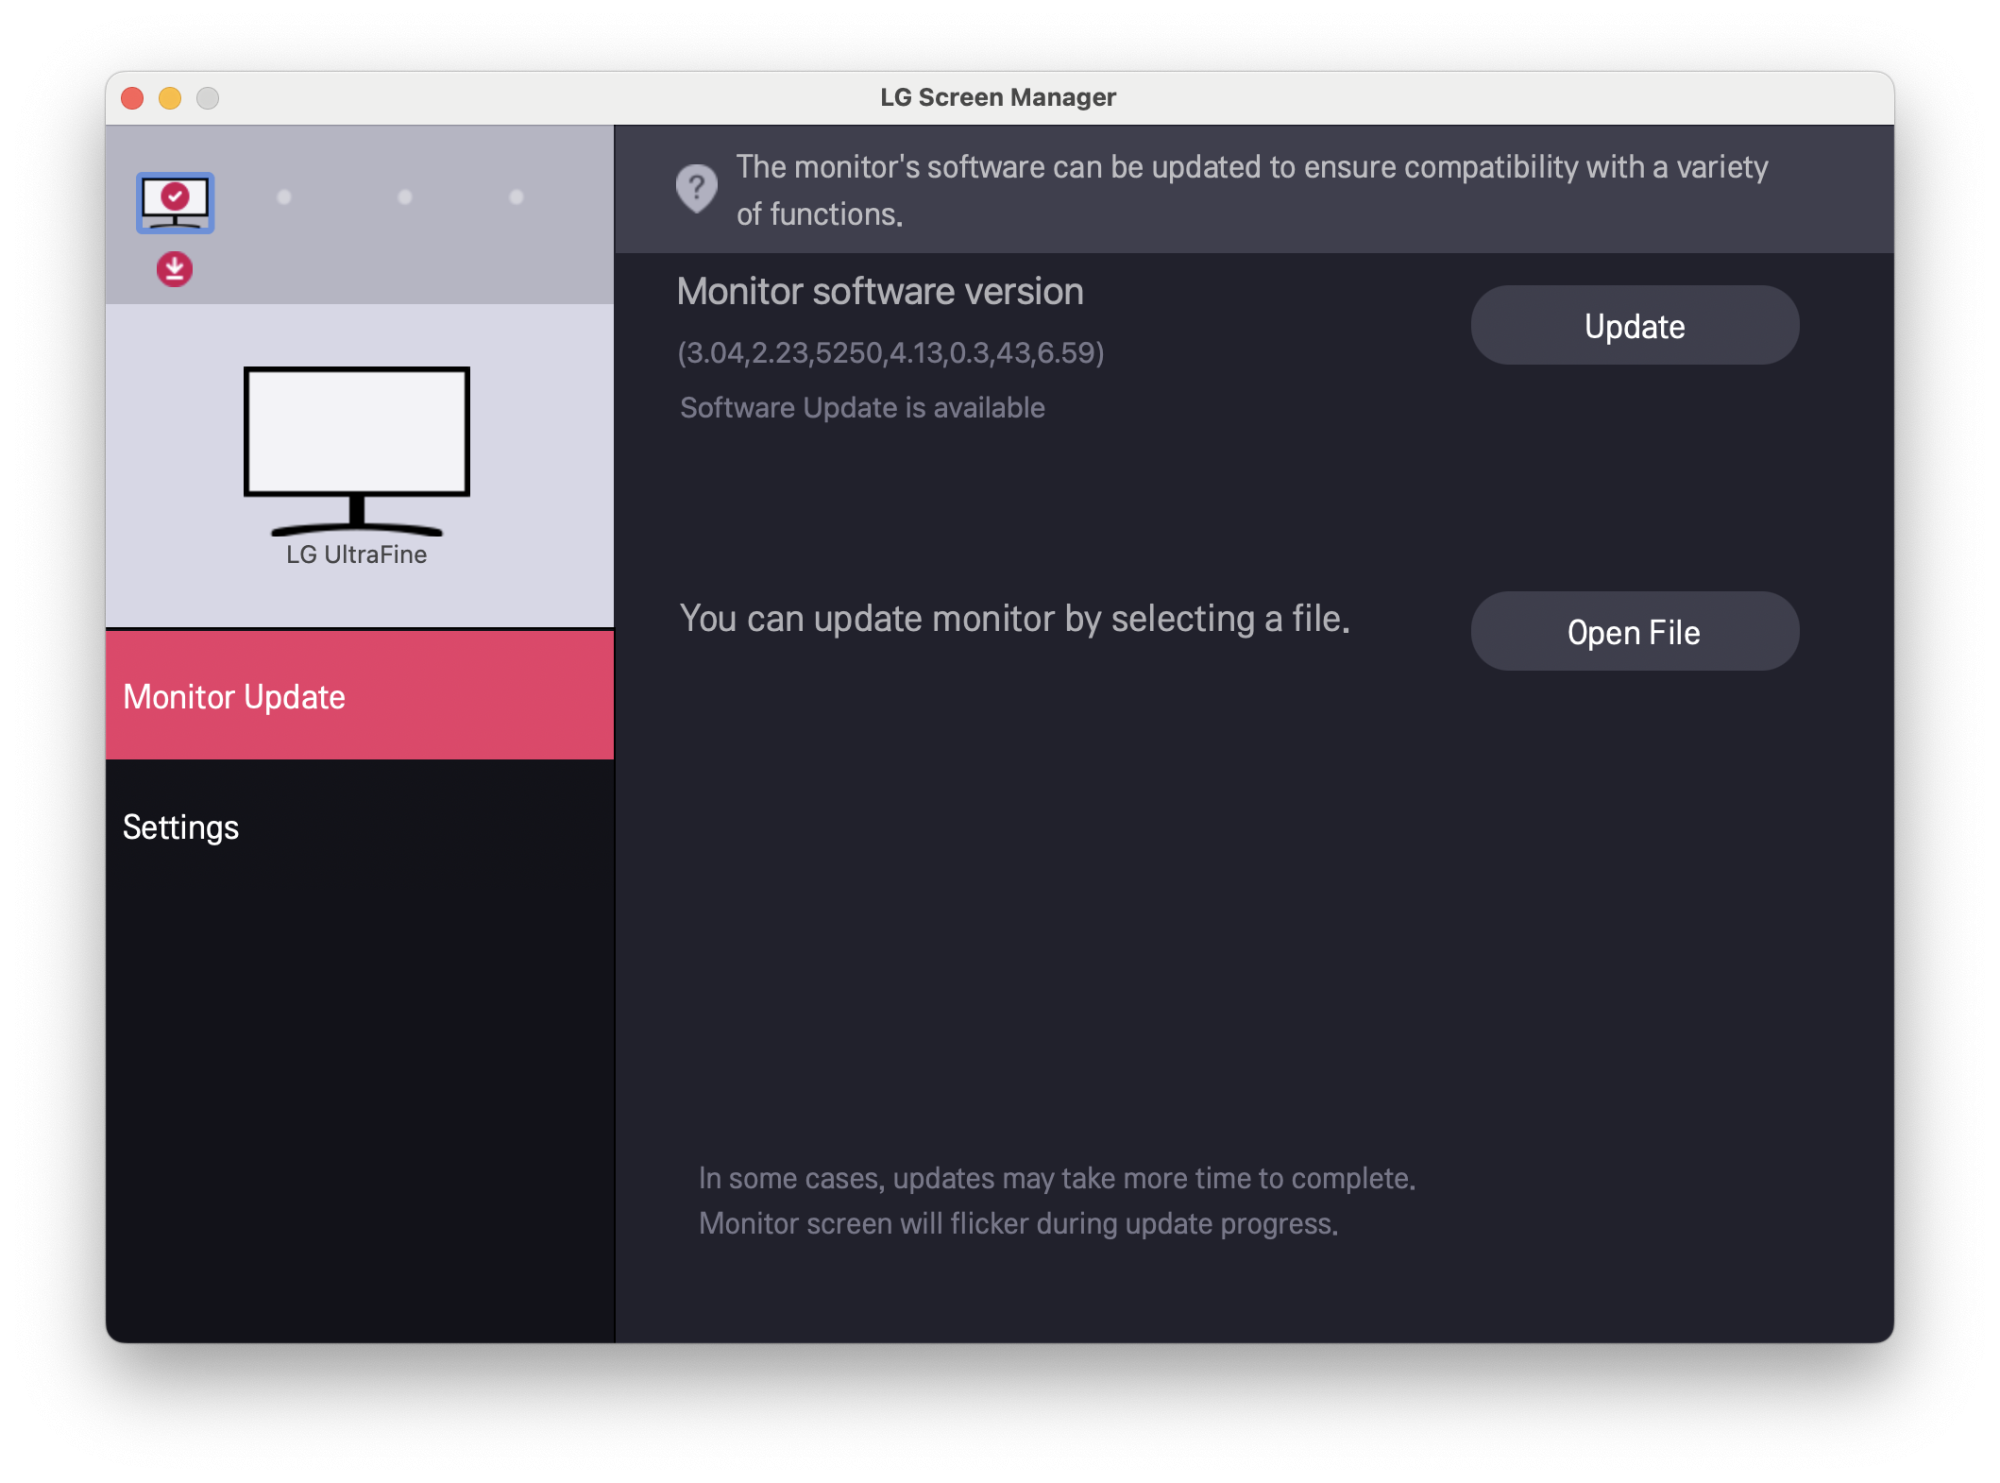Click the Update button

[x=1634, y=326]
